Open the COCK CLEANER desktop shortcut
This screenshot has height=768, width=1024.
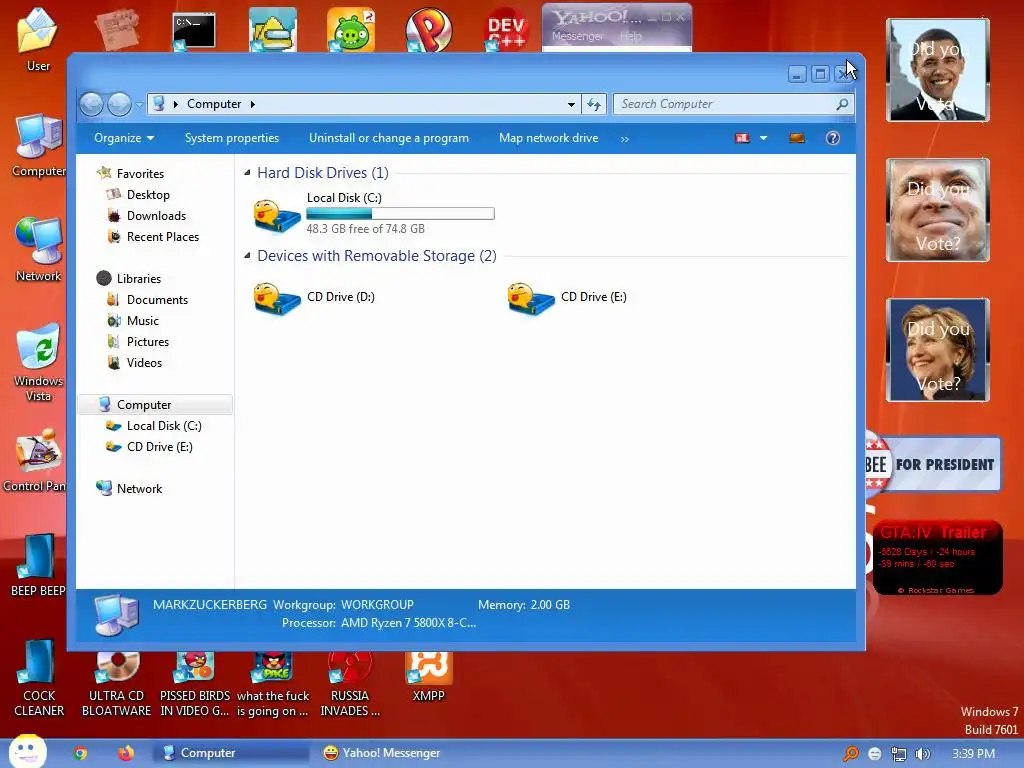tap(39, 678)
